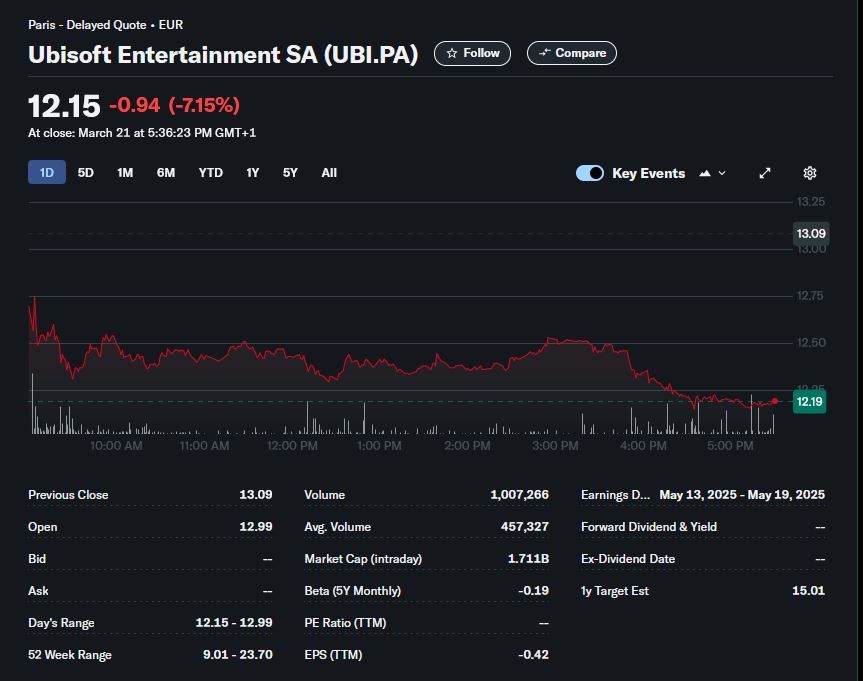The height and width of the screenshot is (681, 863).
Task: Switch to the 1M range tab
Action: 125,173
